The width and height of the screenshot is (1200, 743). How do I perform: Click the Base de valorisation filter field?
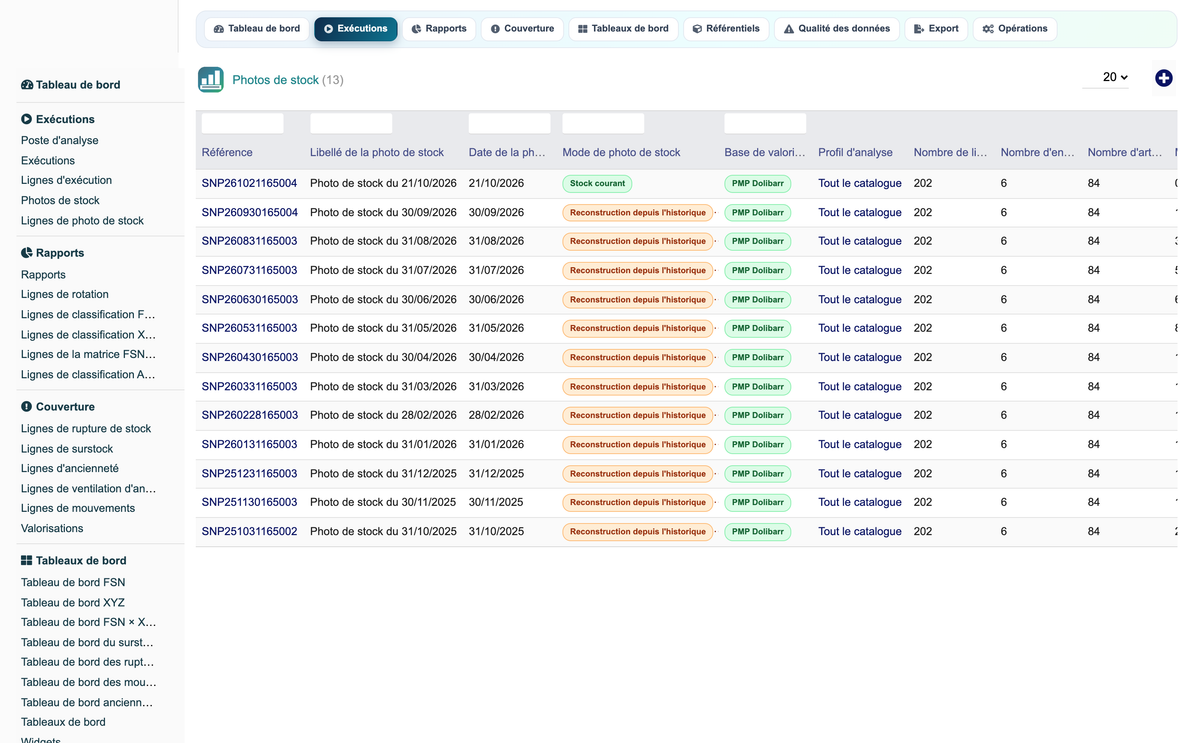(765, 123)
